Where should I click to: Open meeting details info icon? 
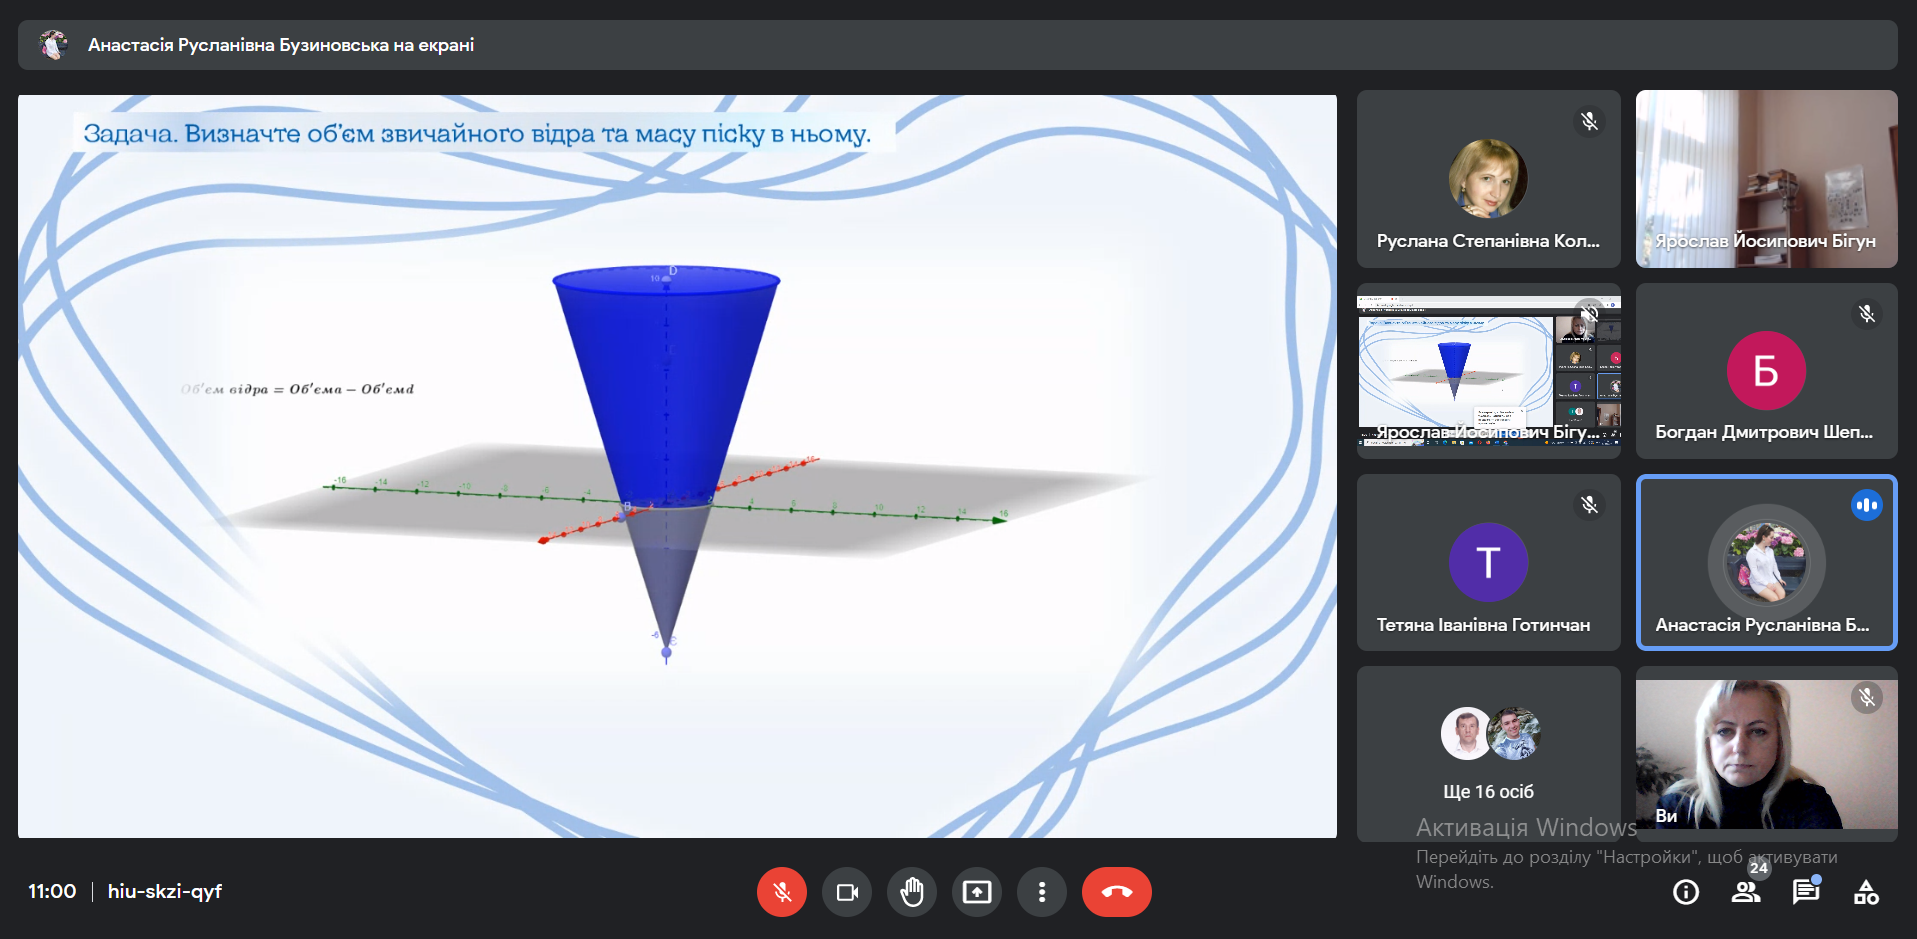pos(1686,892)
